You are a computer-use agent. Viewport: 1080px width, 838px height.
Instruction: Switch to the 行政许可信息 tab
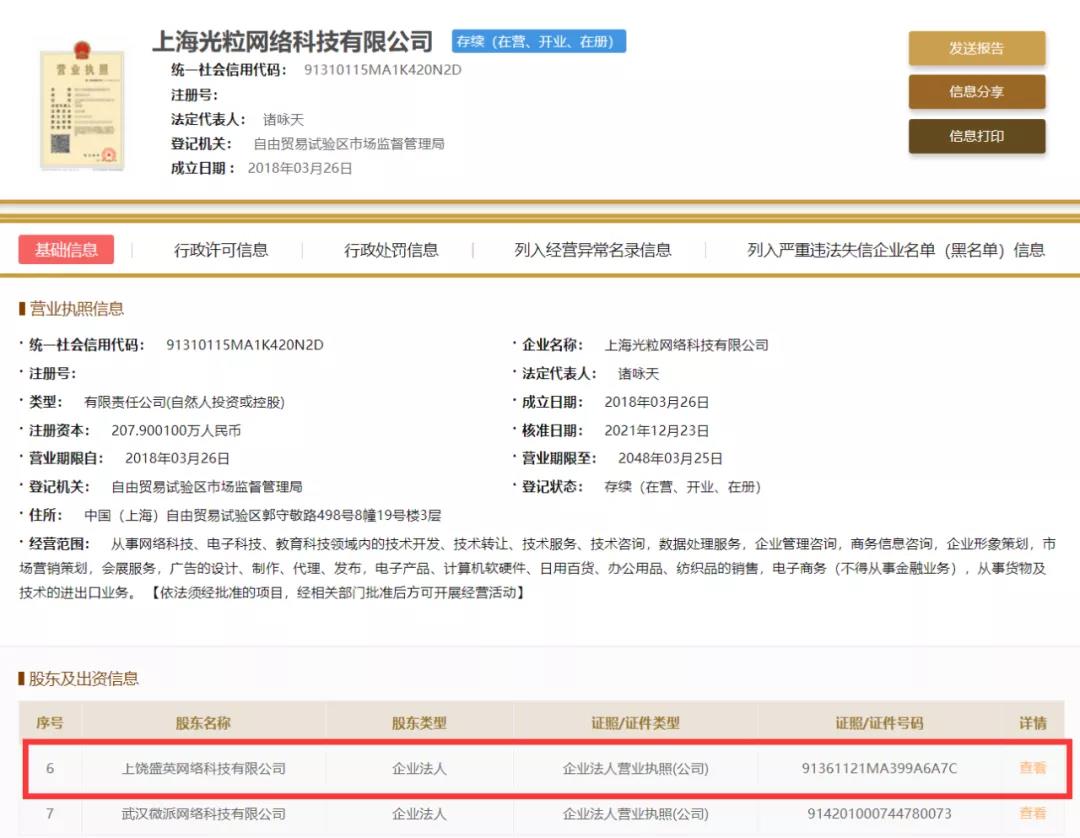tap(221, 250)
